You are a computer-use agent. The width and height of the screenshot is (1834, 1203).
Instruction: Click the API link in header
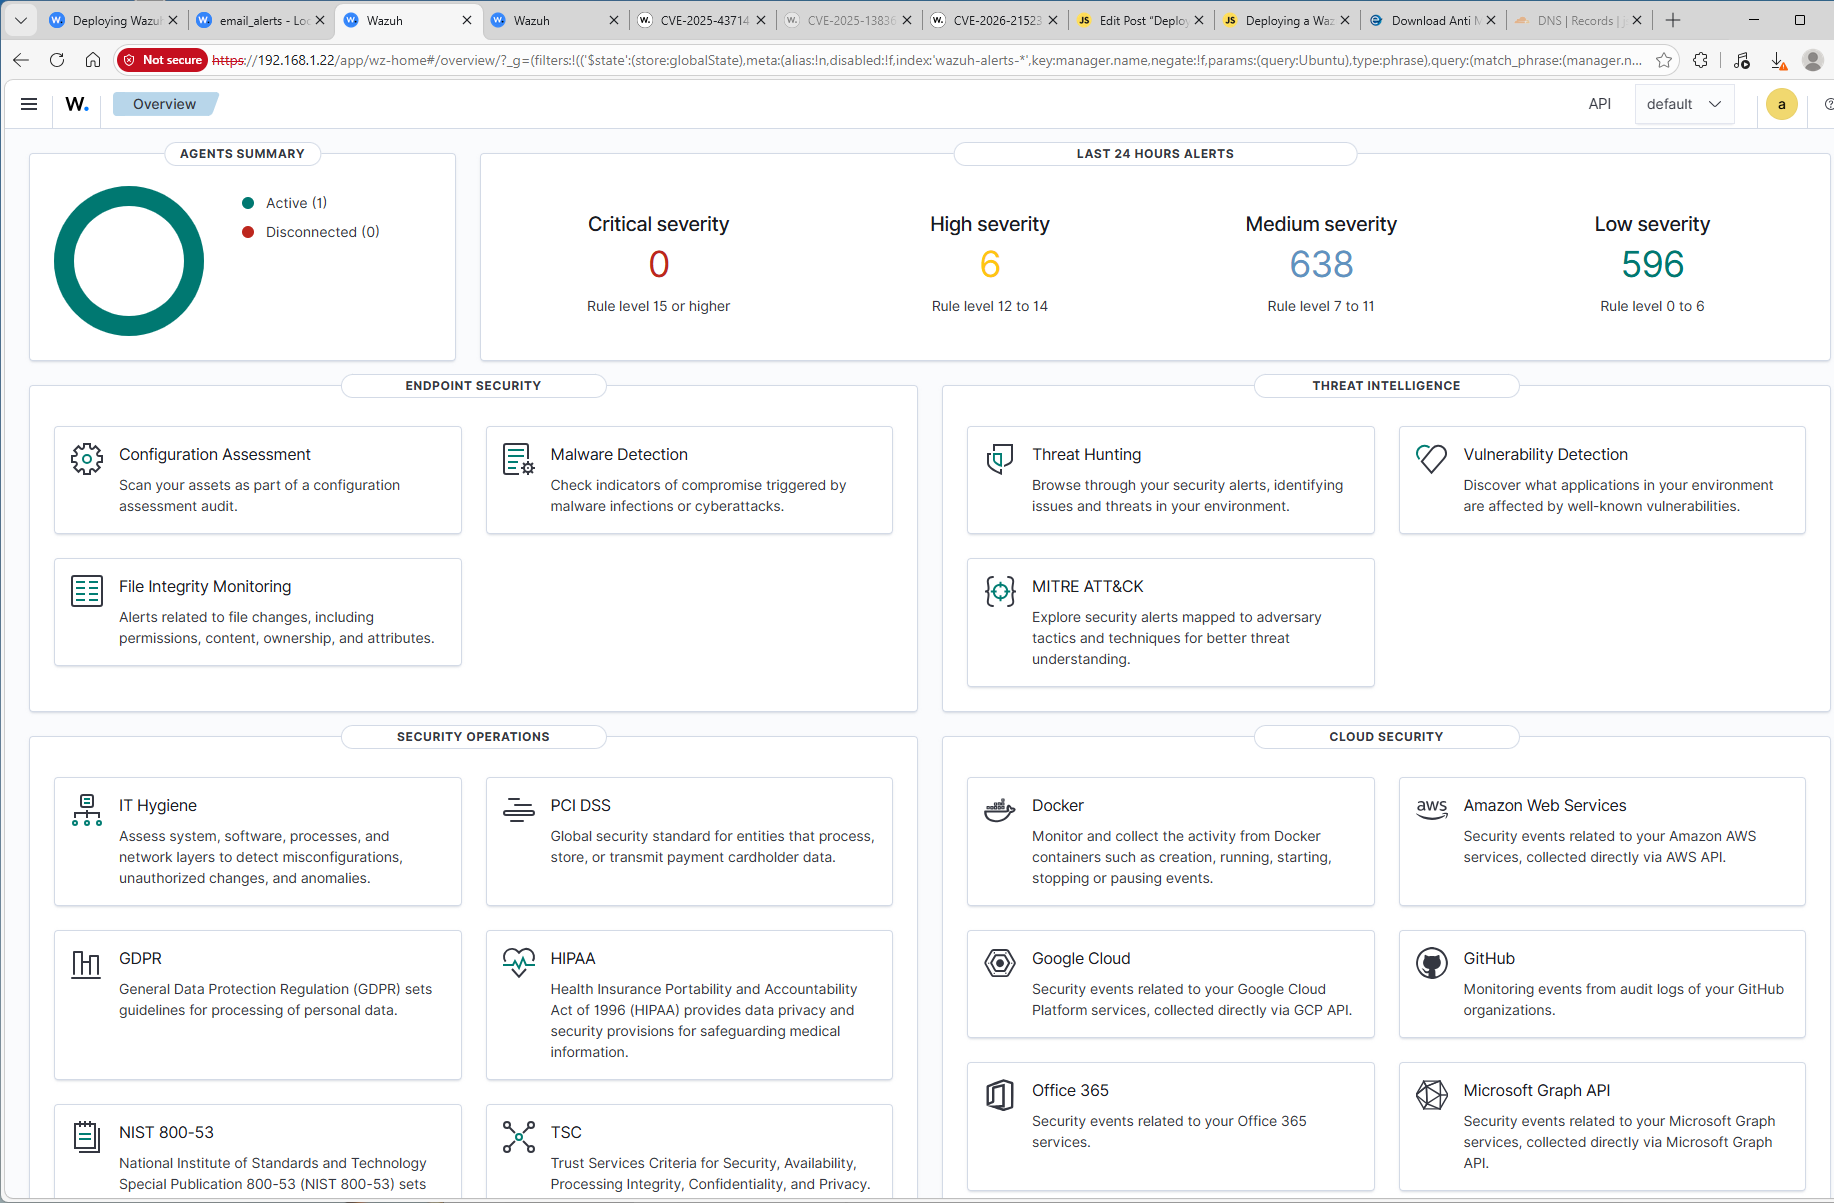pos(1600,104)
